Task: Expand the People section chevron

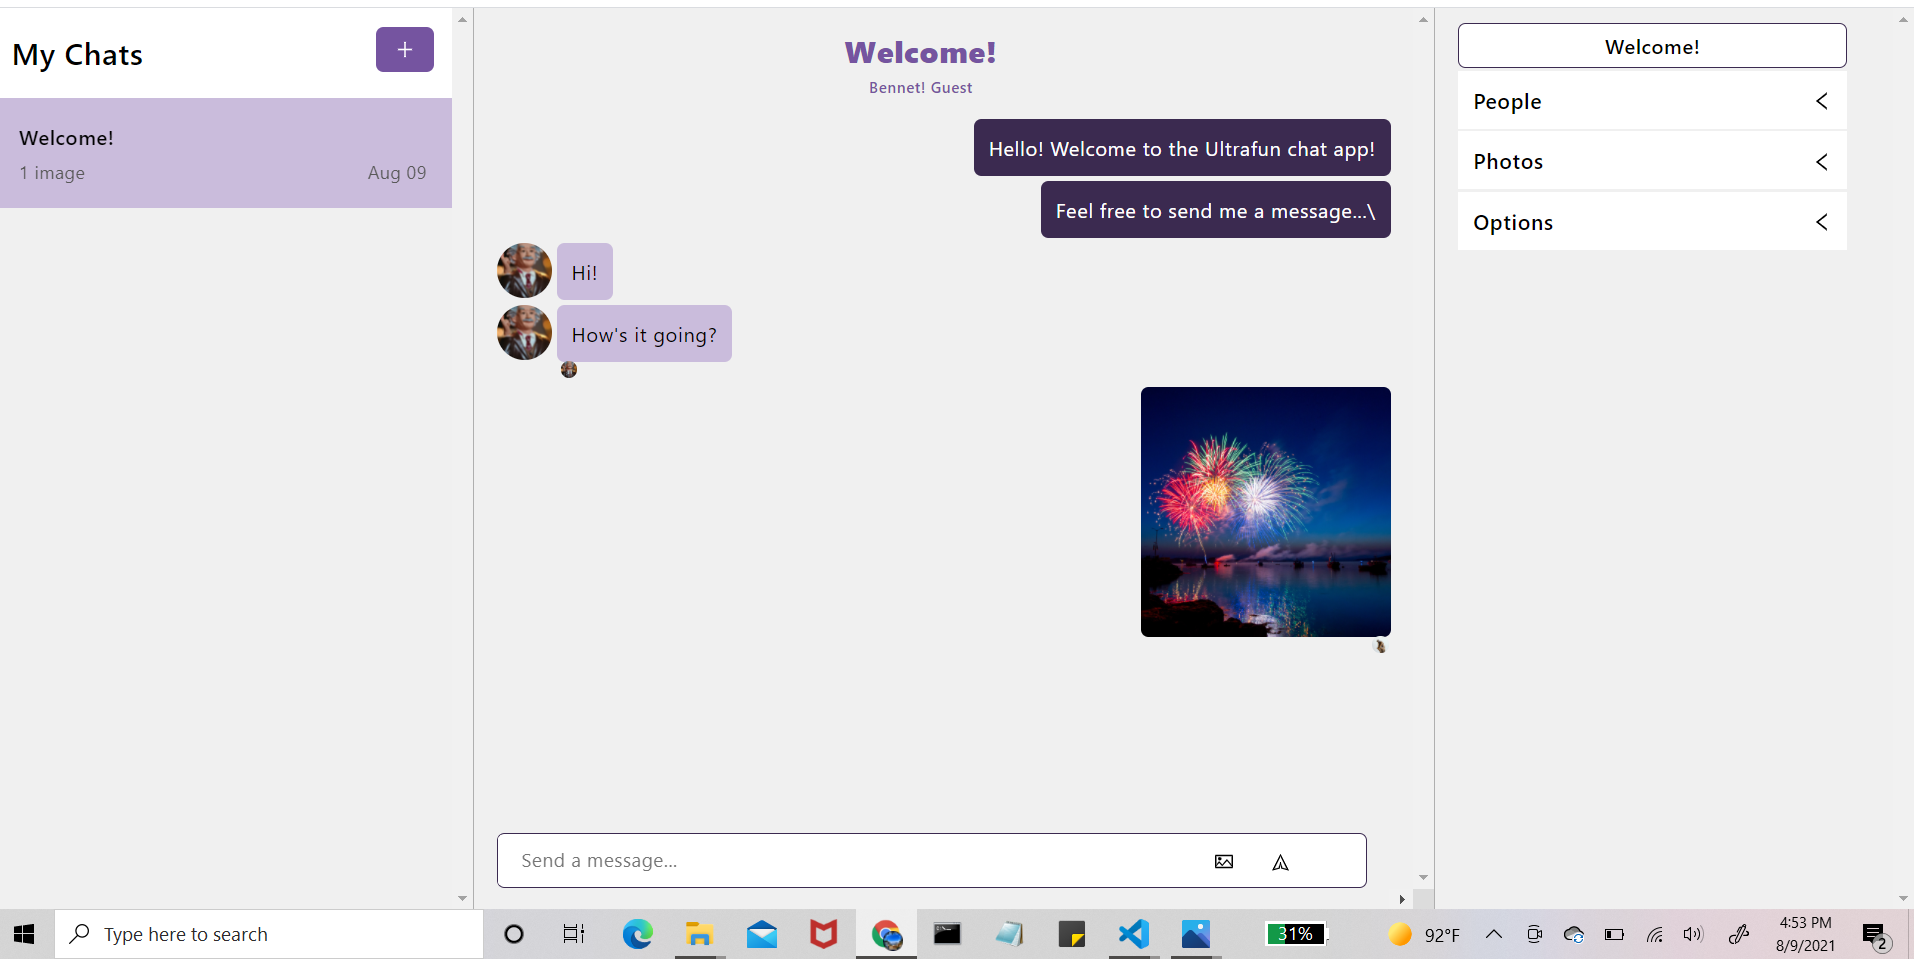Action: 1822,101
